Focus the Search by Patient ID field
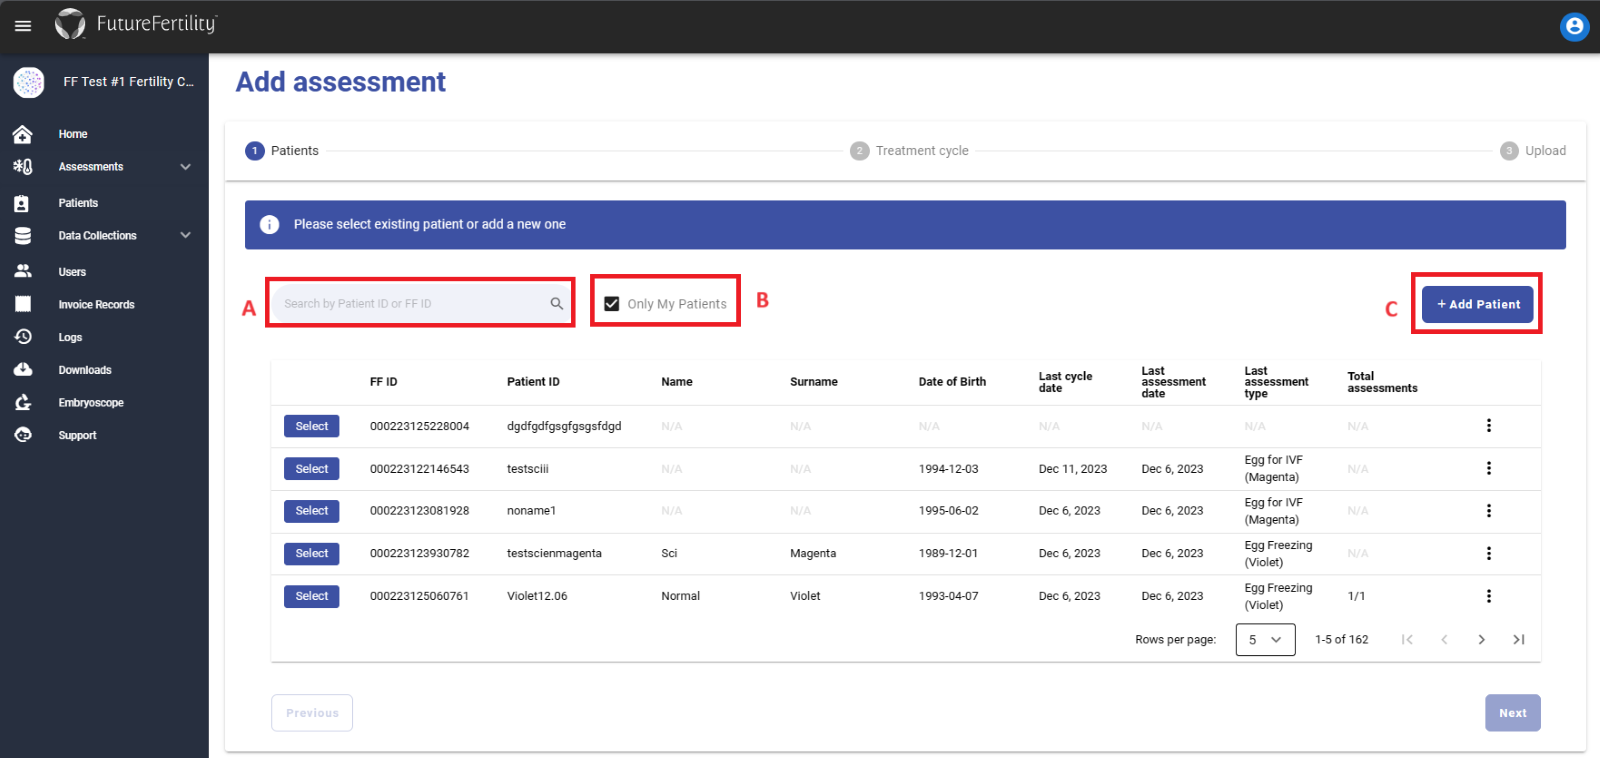1600x758 pixels. (x=410, y=304)
